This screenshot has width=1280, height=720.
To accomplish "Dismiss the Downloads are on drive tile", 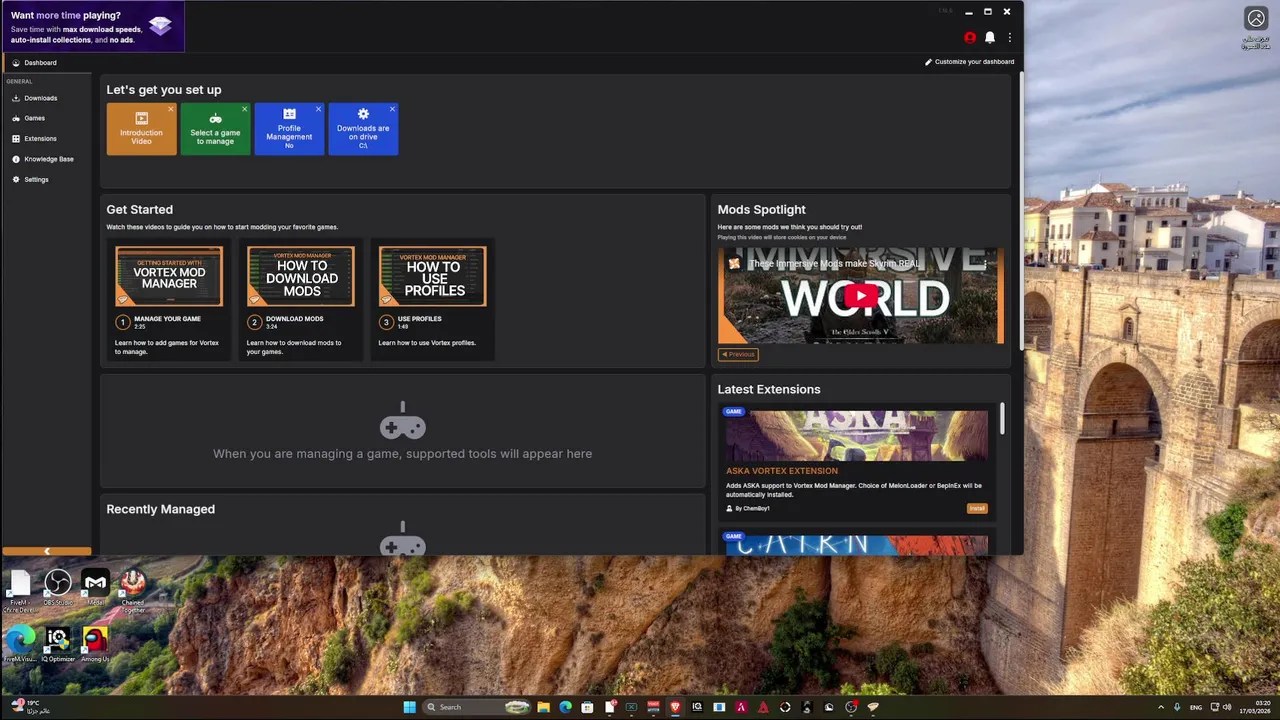I will (393, 109).
